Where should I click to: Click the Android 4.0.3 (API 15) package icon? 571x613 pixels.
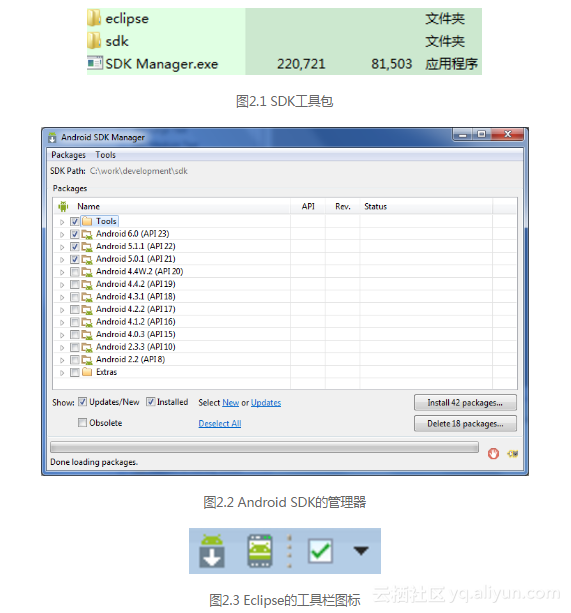87,335
